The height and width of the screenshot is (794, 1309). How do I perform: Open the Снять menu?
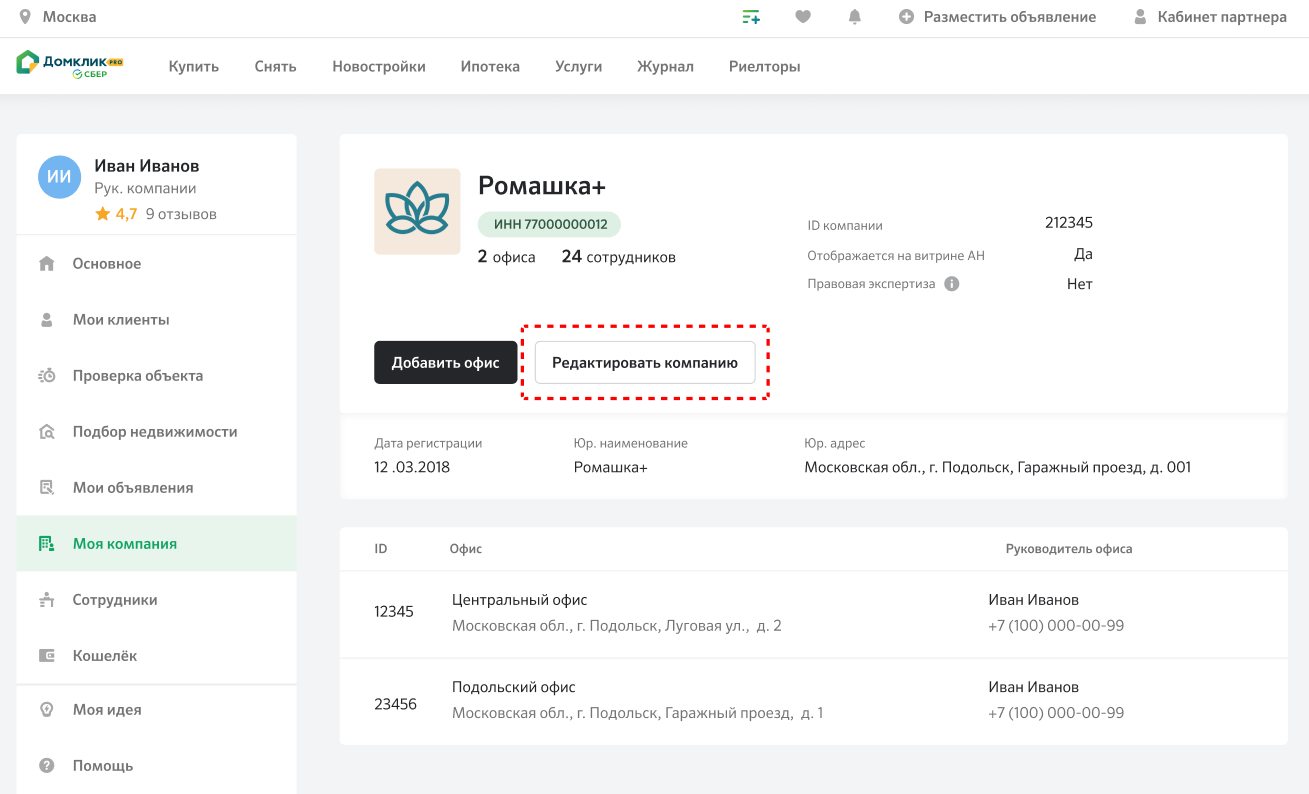[x=276, y=67]
